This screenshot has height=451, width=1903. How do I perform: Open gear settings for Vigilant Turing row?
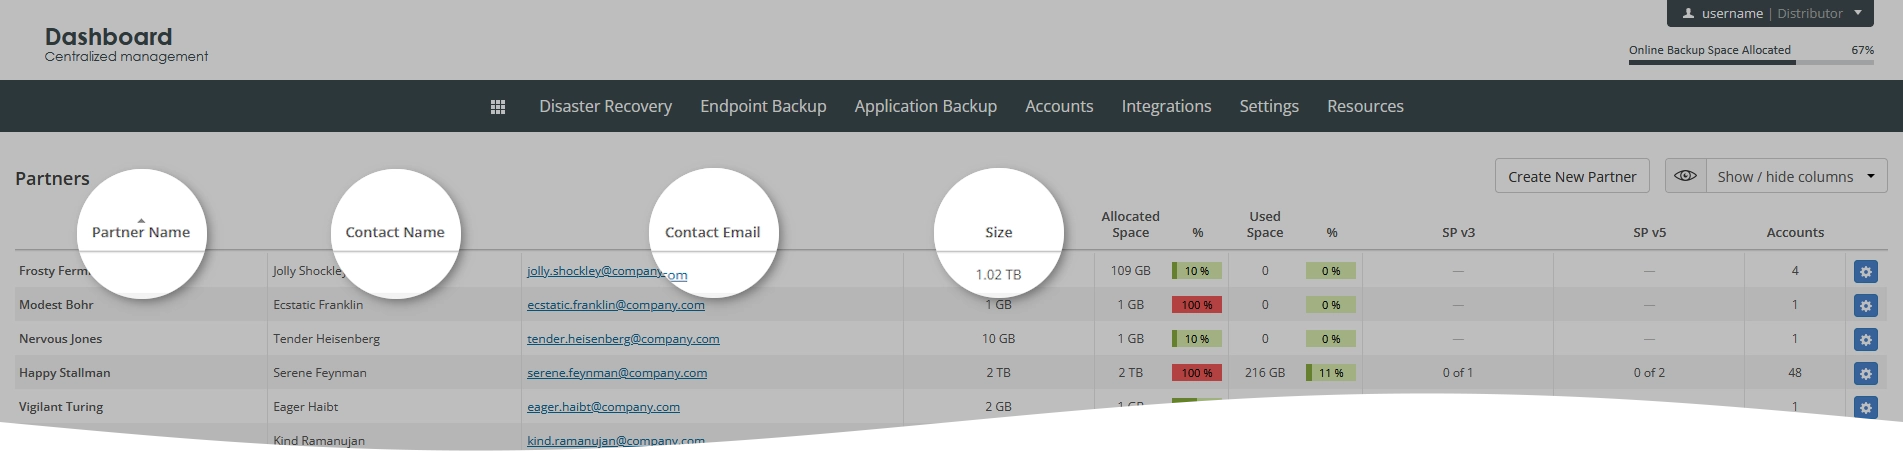pos(1865,408)
